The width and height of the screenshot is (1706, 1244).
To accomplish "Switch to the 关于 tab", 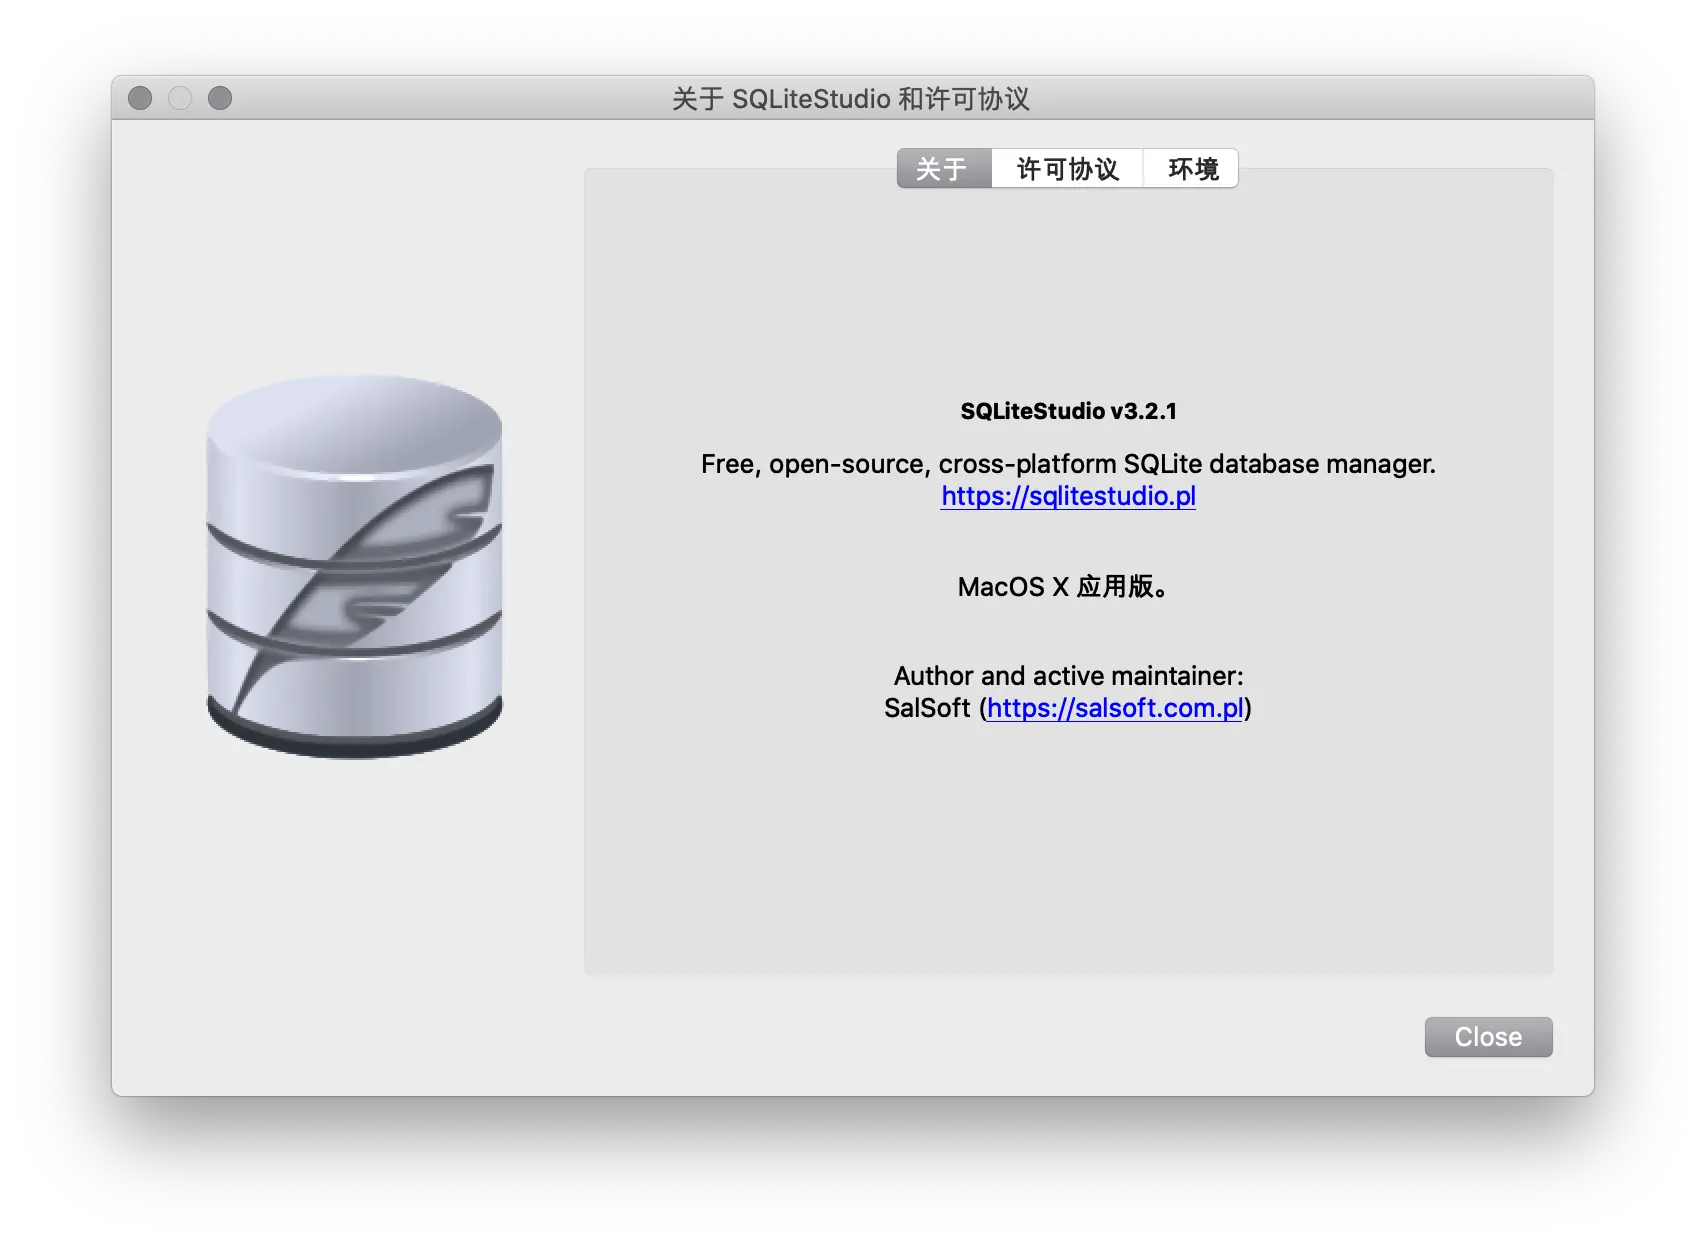I will [x=943, y=169].
